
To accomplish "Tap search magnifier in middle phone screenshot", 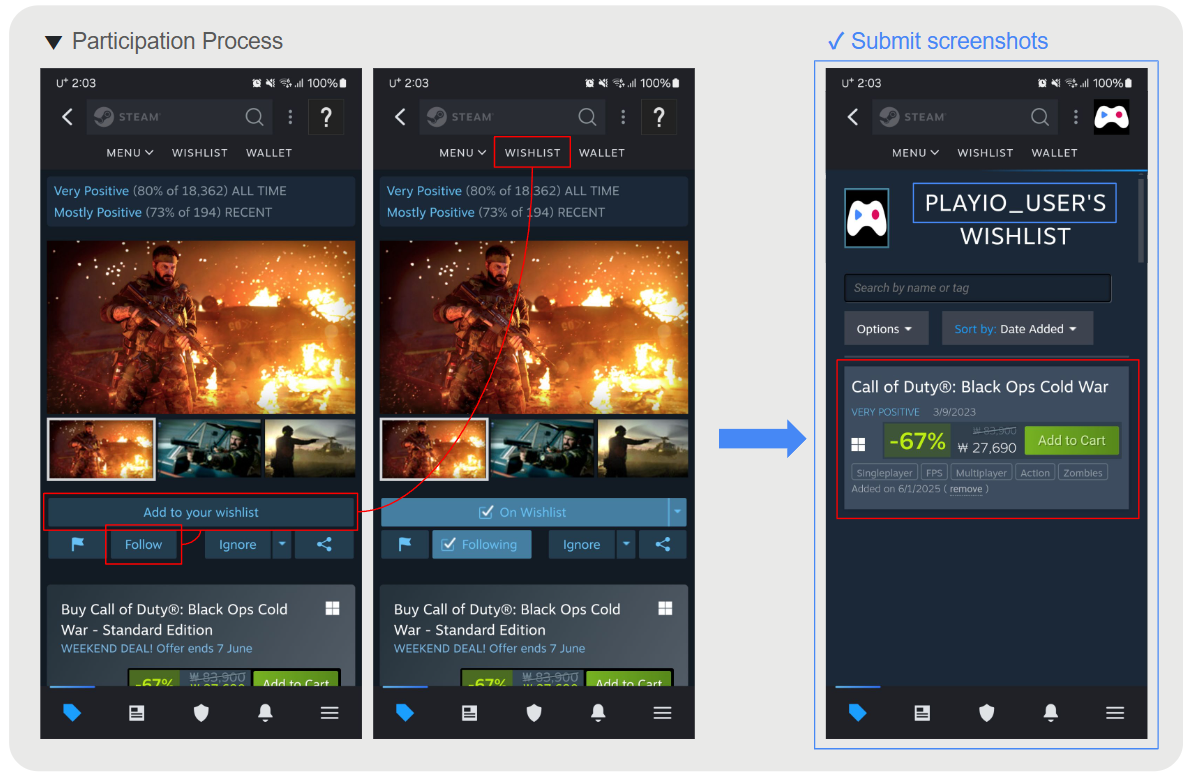I will pyautogui.click(x=587, y=117).
